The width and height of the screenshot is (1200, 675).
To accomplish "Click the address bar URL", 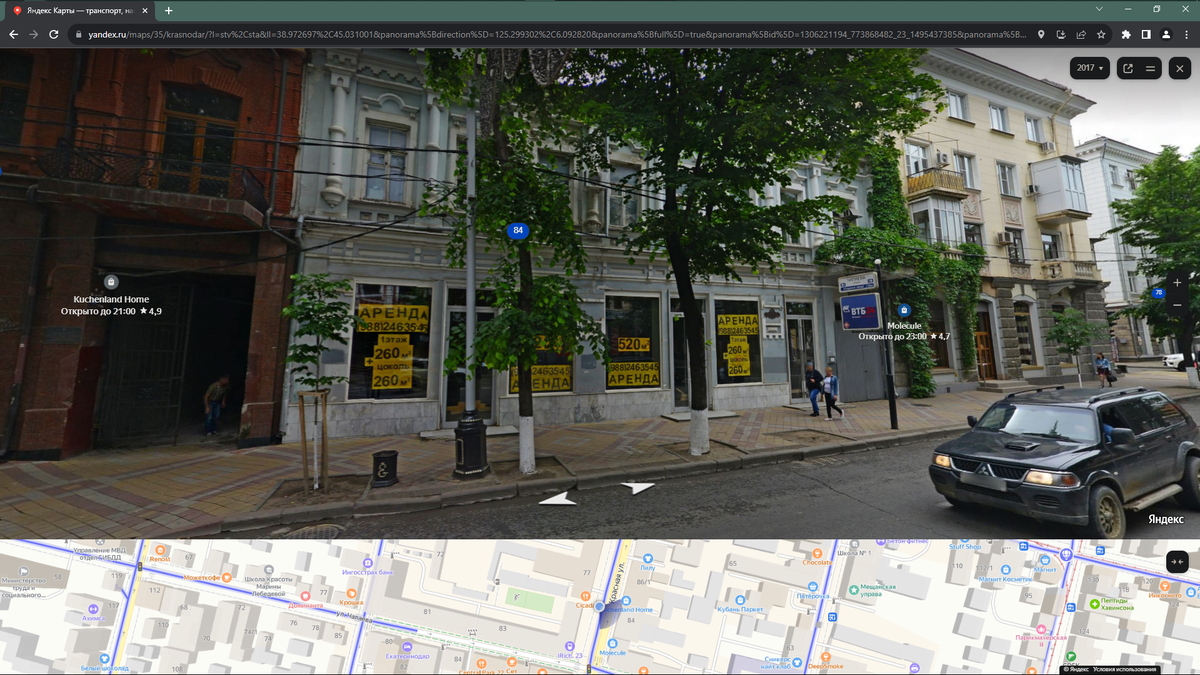I will 558,34.
